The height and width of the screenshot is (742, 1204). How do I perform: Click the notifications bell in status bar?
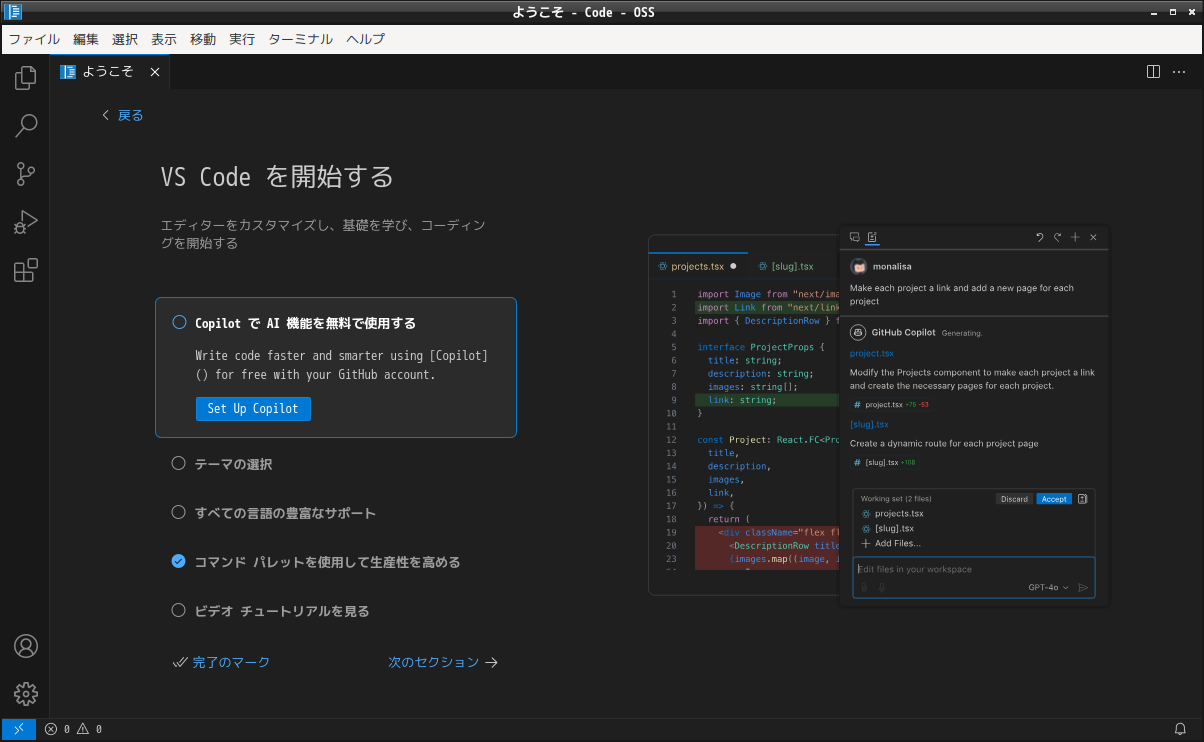pyautogui.click(x=1180, y=729)
